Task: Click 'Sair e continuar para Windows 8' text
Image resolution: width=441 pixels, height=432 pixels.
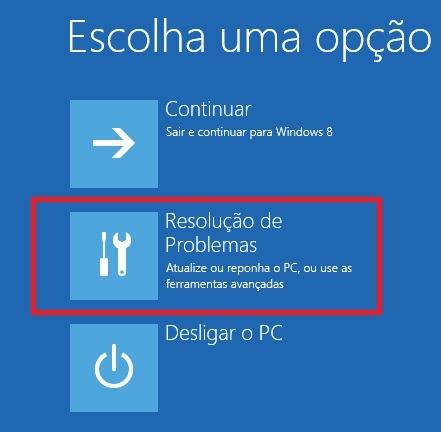Action: point(249,132)
